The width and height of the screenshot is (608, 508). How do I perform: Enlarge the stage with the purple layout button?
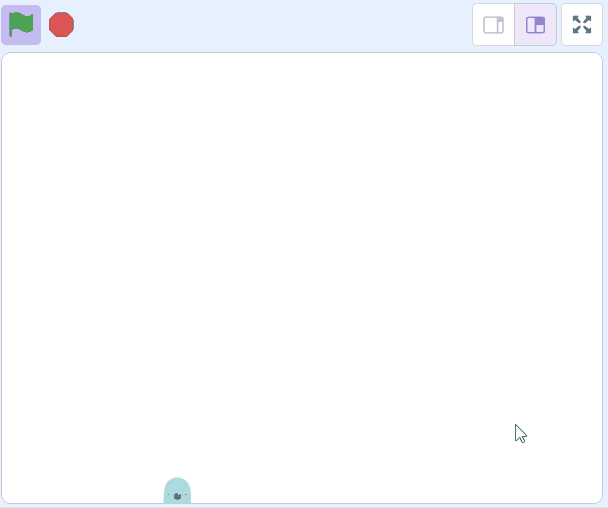(x=535, y=25)
